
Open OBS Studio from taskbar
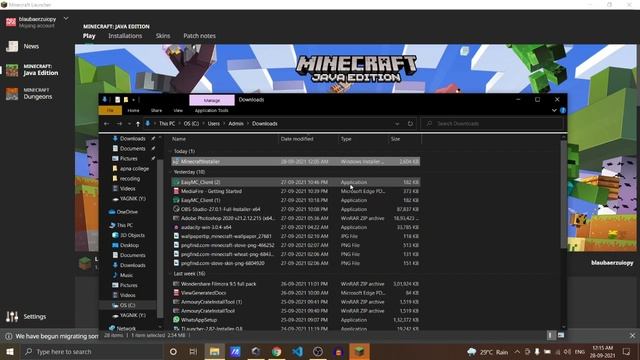click(318, 351)
